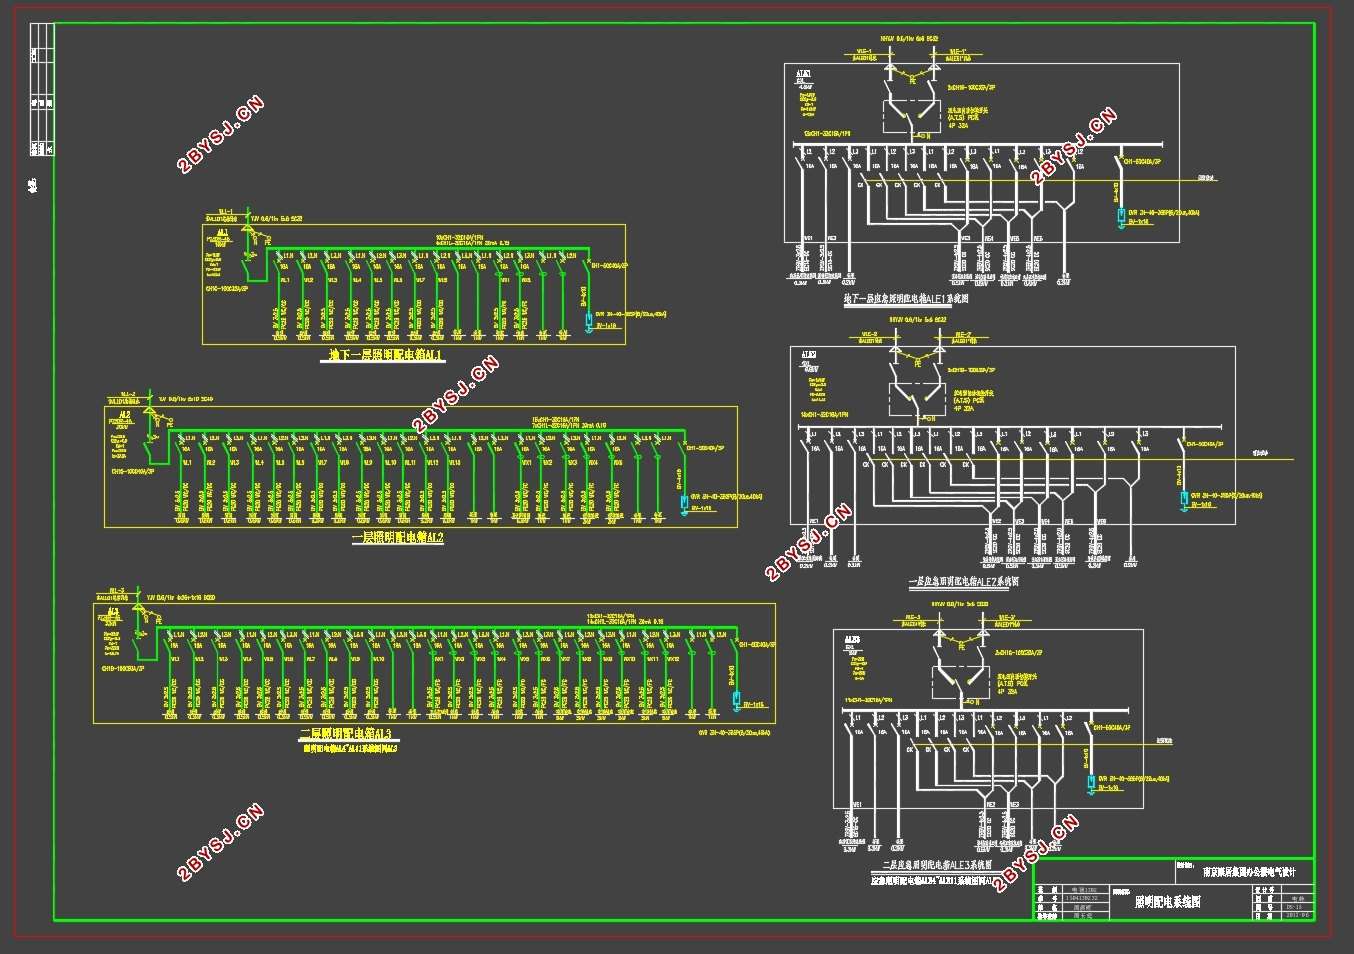
Task: Click the green busbar in AL1 box
Action: 430,248
